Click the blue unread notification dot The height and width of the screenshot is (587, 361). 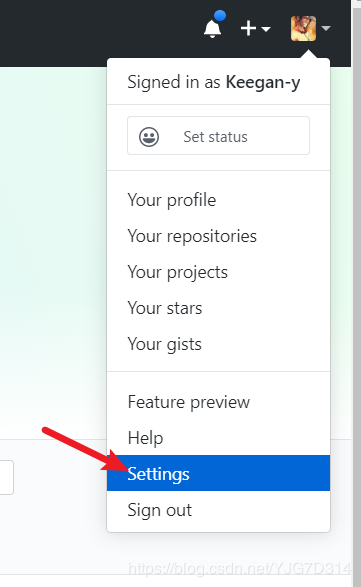pos(220,16)
